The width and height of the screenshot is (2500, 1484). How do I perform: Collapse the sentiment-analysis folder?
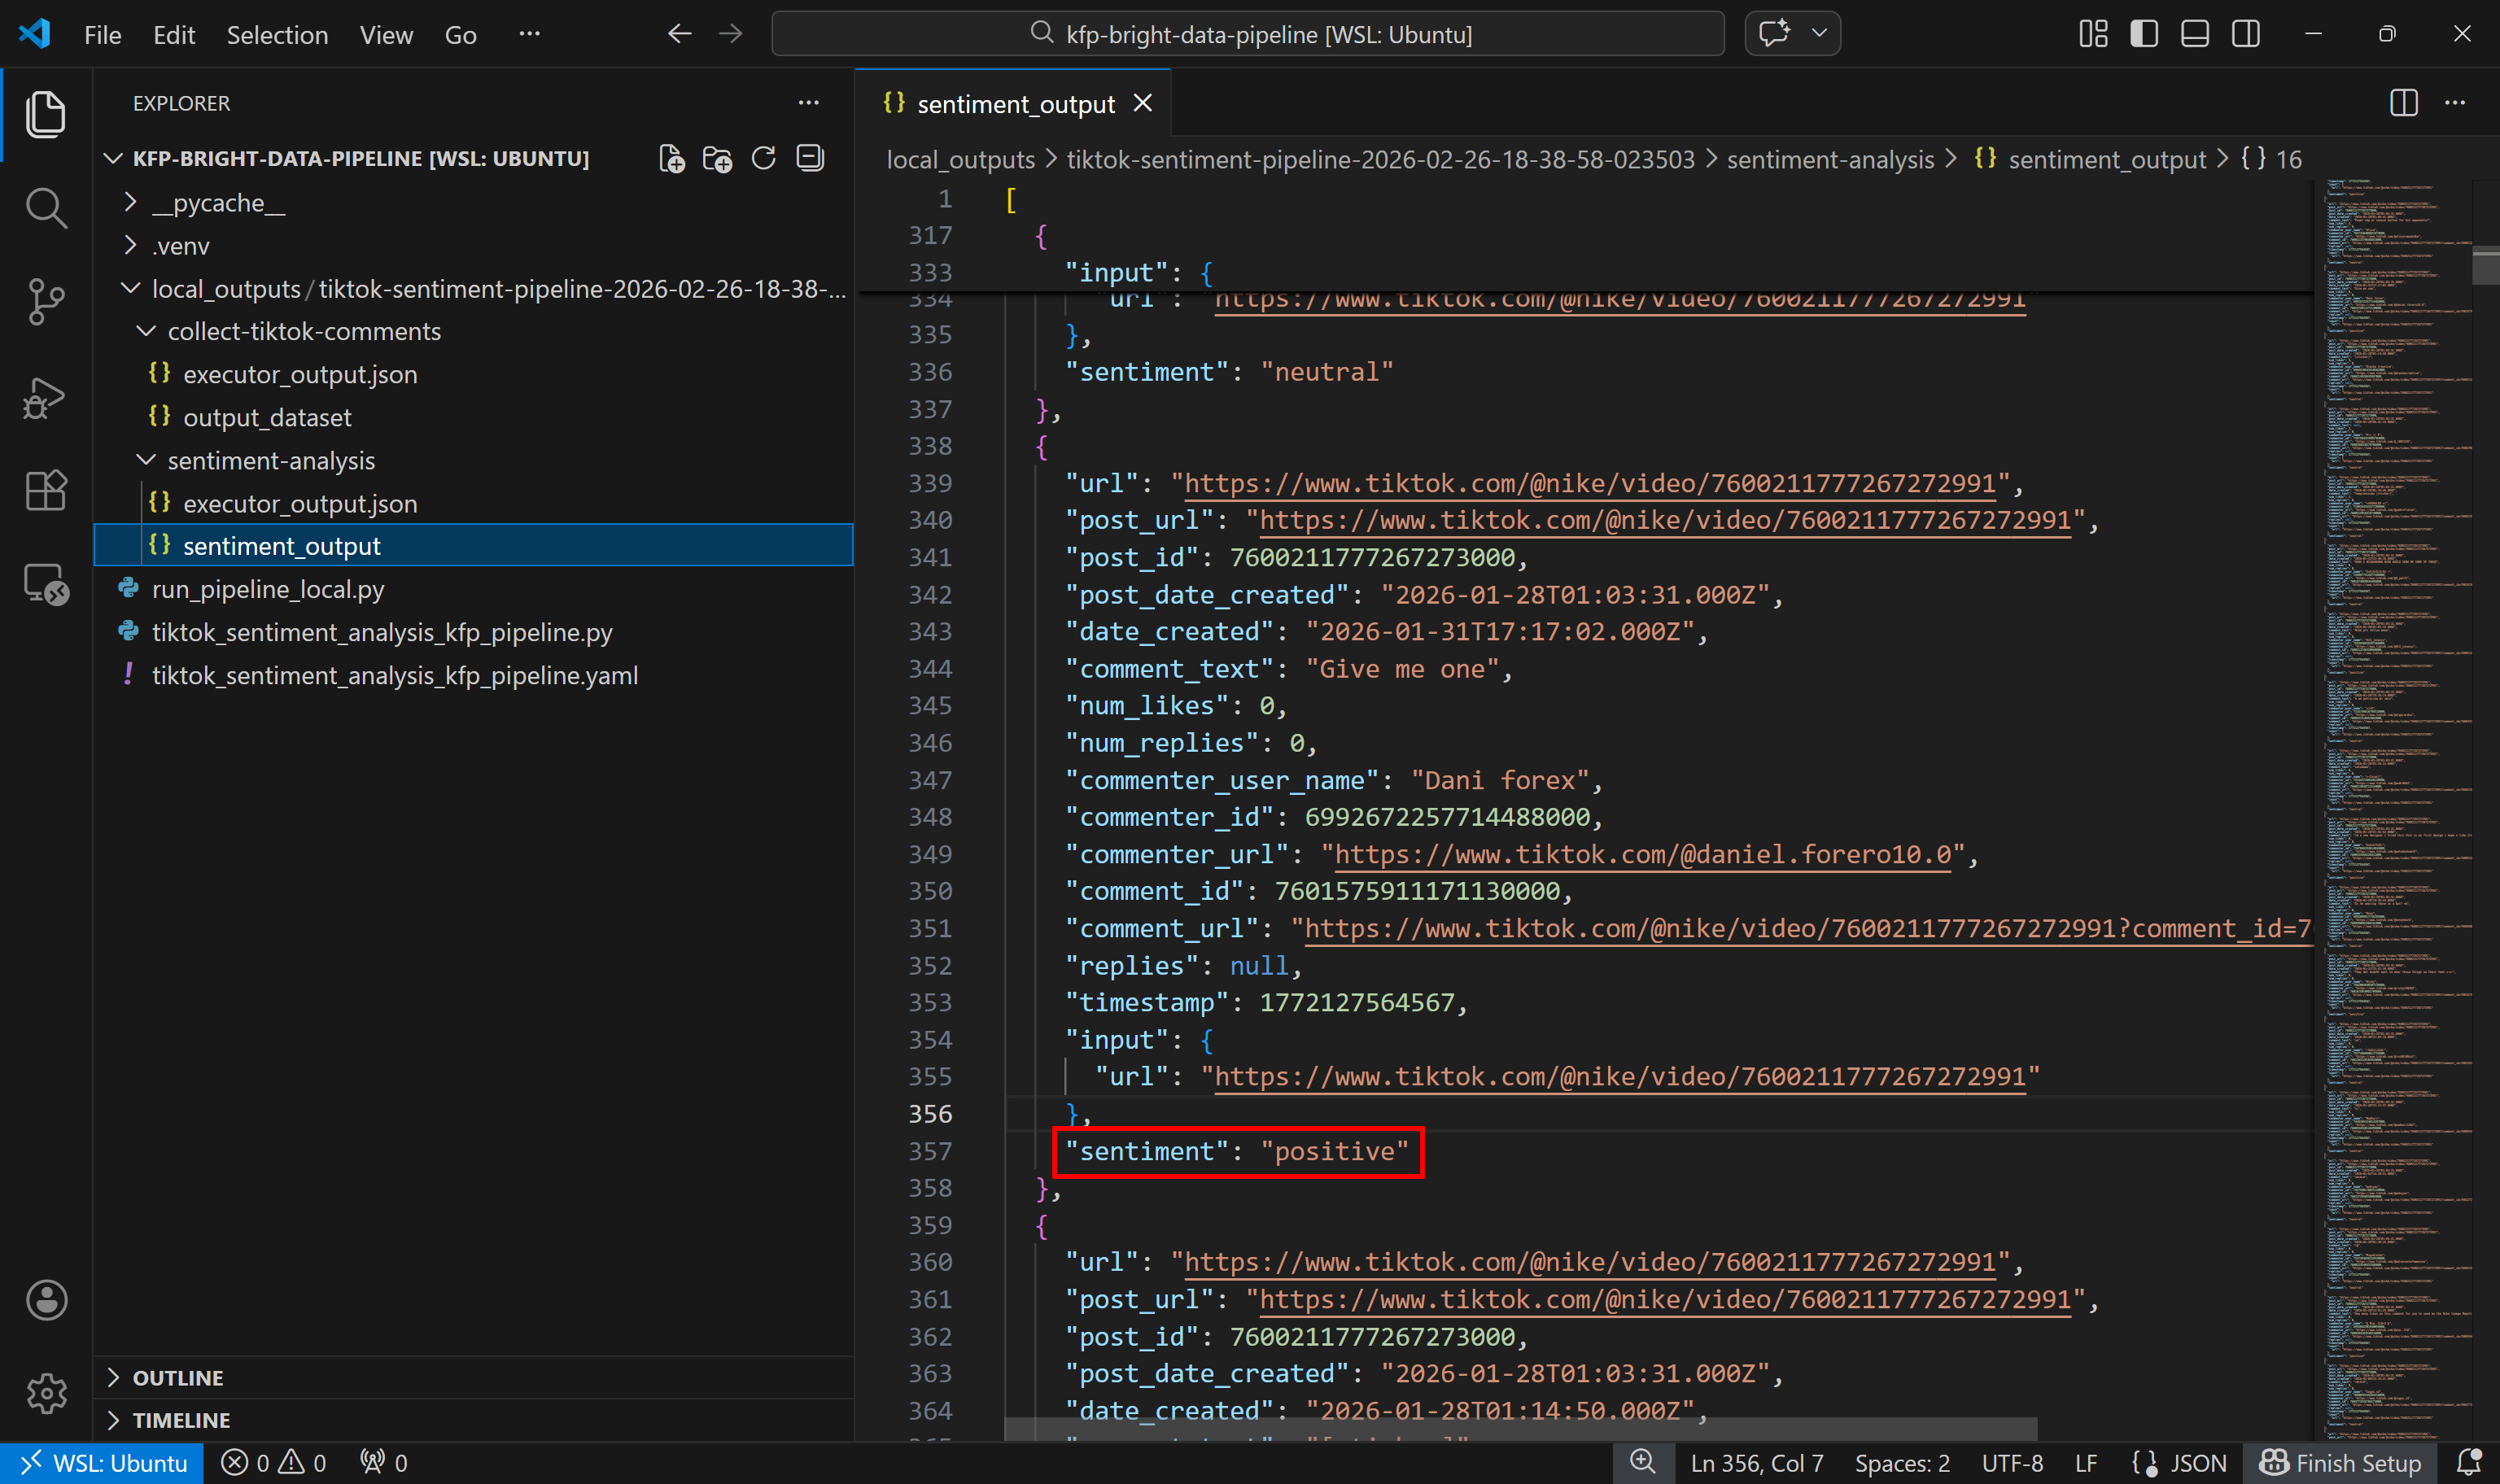tap(146, 460)
